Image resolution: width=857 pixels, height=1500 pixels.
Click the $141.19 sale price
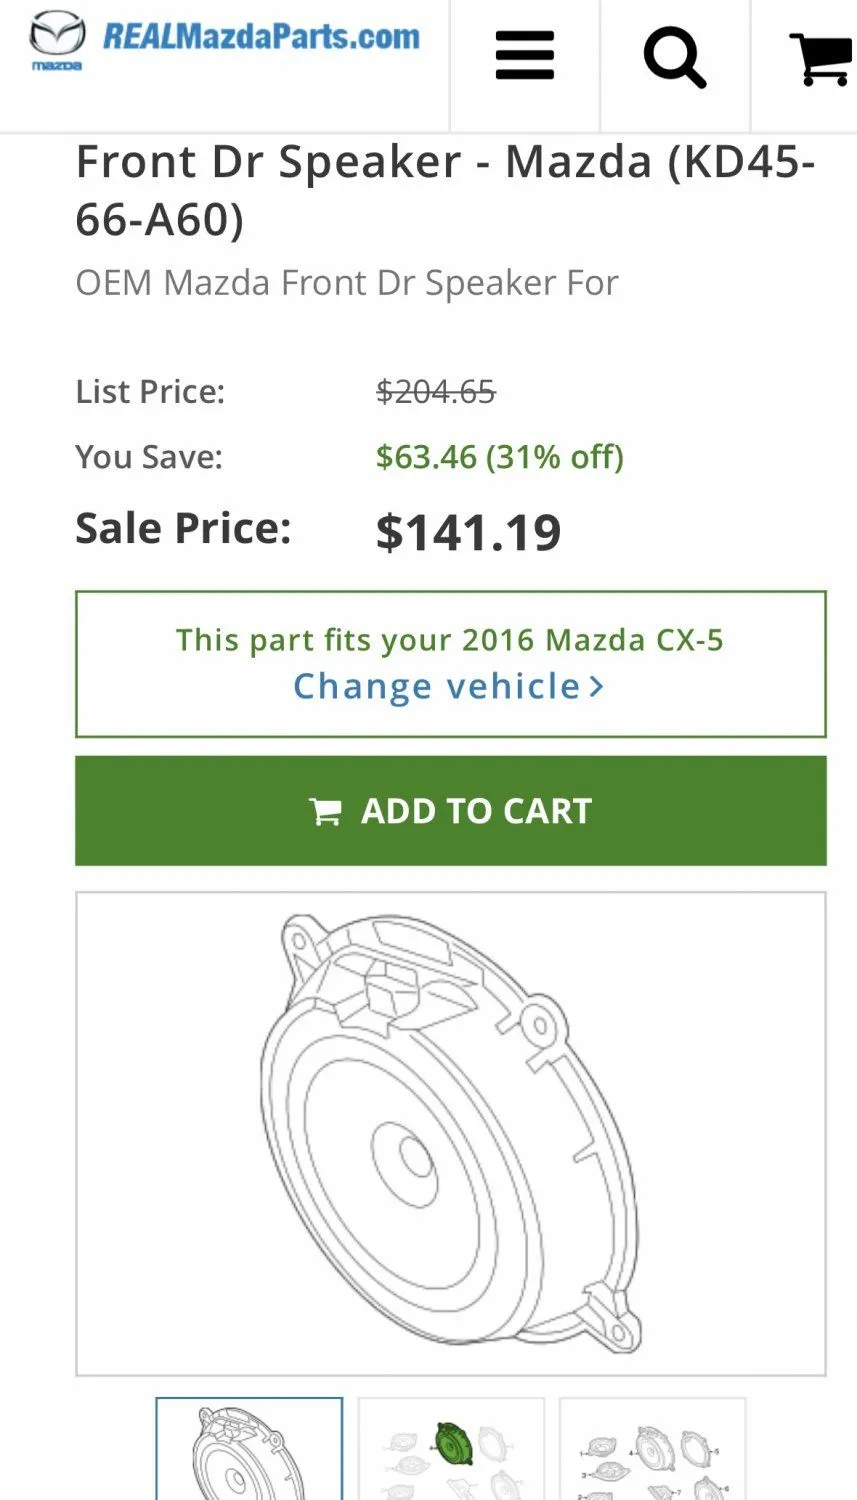(x=468, y=532)
